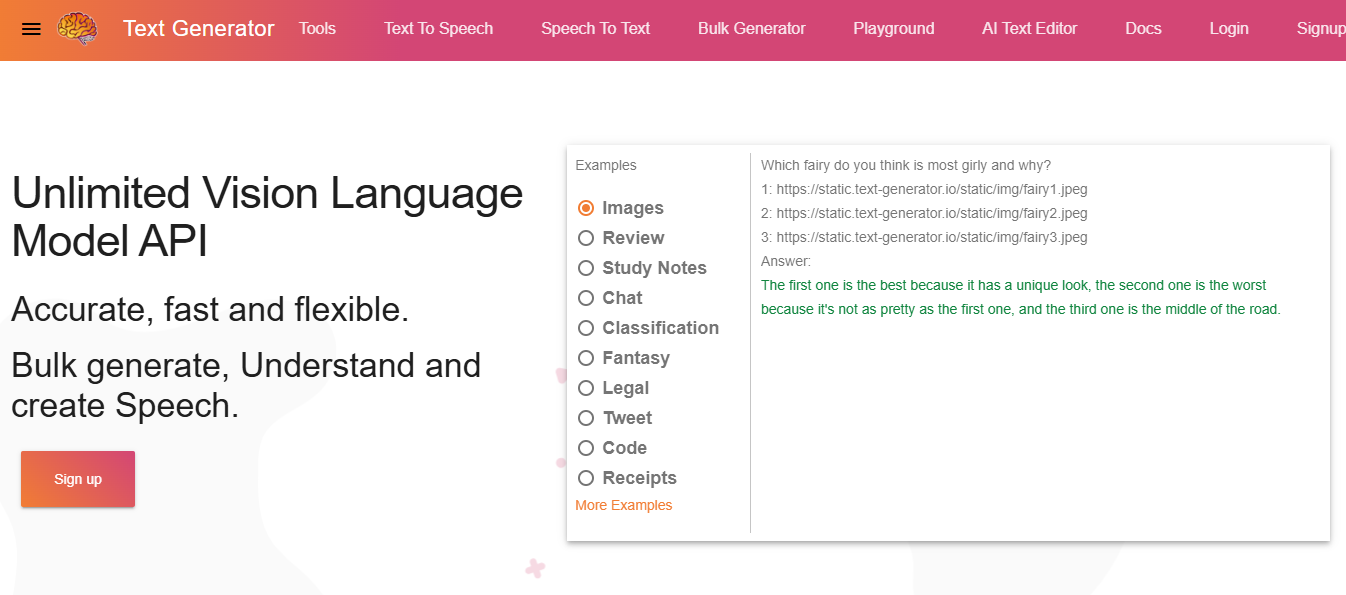Open Speech To Text in navbar
1346x595 pixels.
(595, 29)
